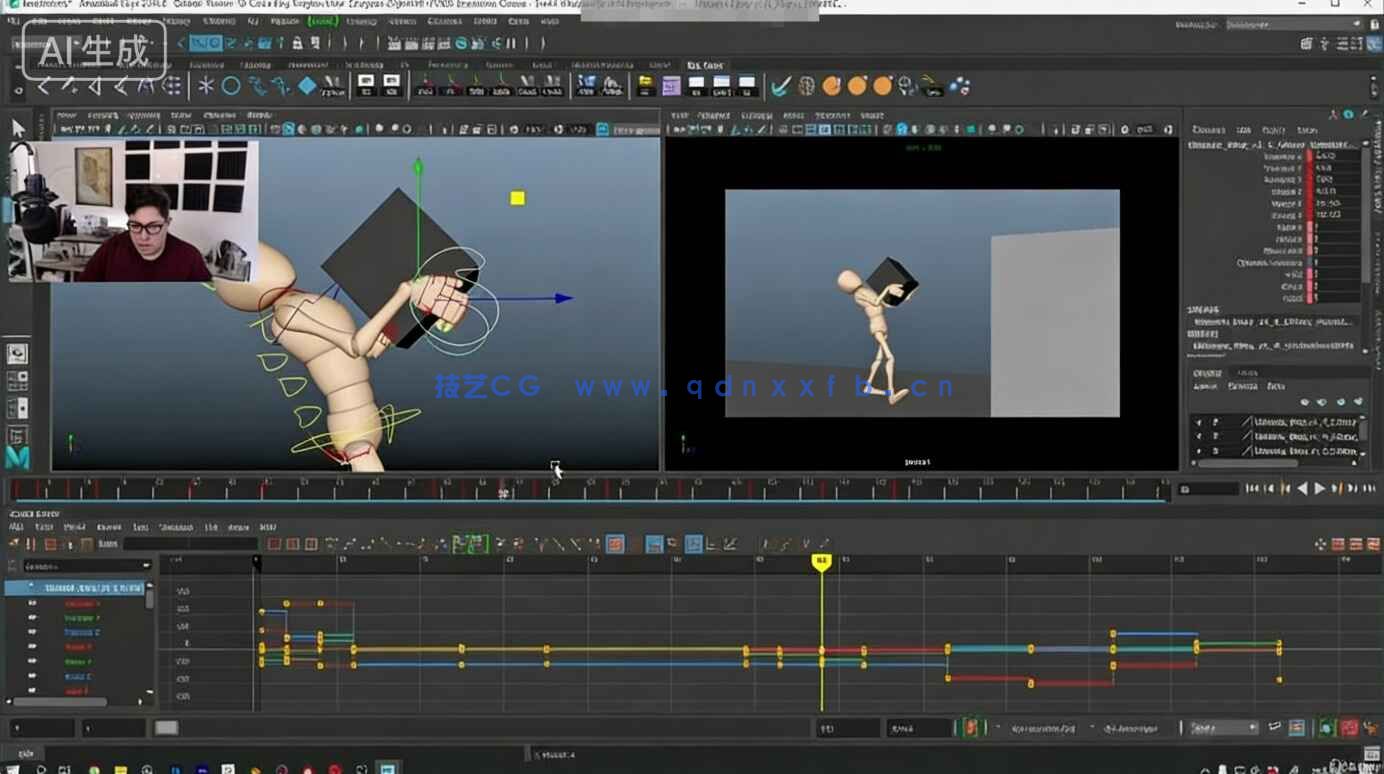Toggle visibility of Translate X curve channel
The image size is (1384, 774).
point(32,603)
